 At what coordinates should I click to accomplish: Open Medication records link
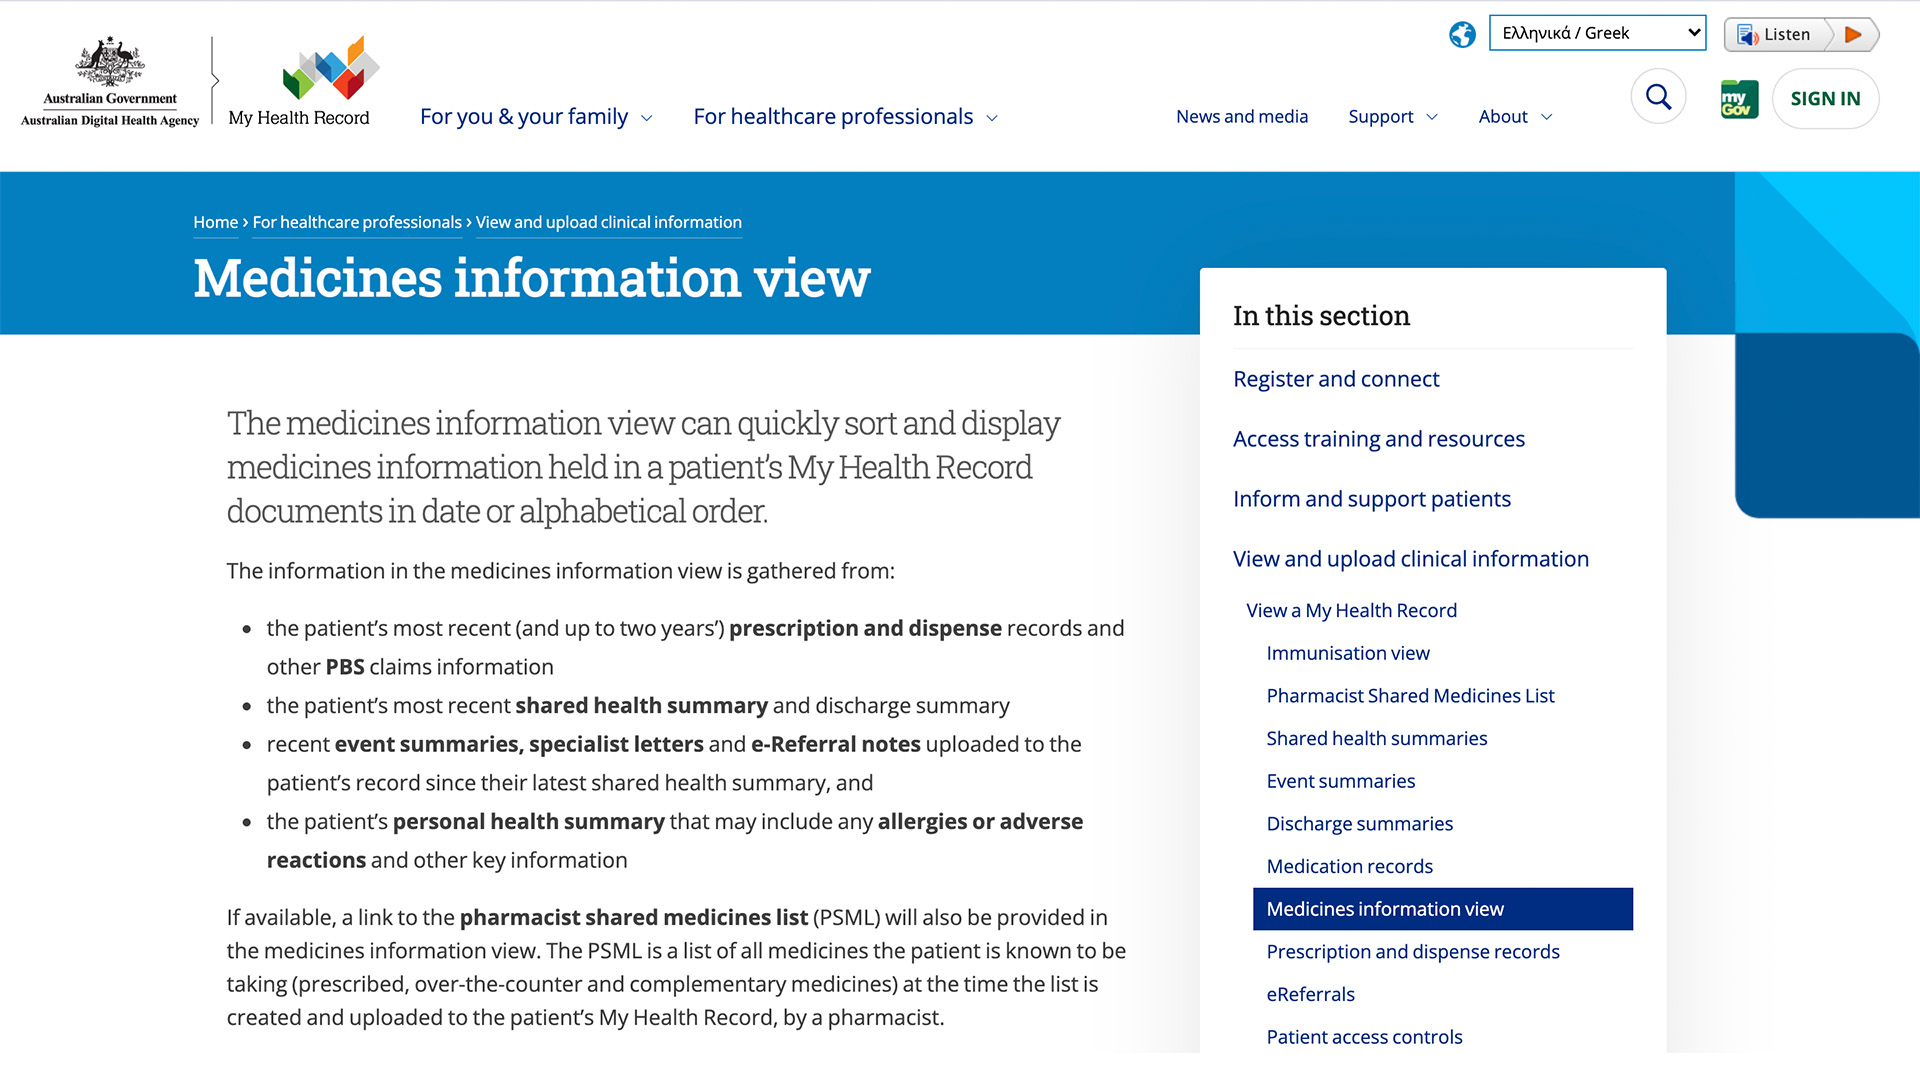click(1349, 866)
